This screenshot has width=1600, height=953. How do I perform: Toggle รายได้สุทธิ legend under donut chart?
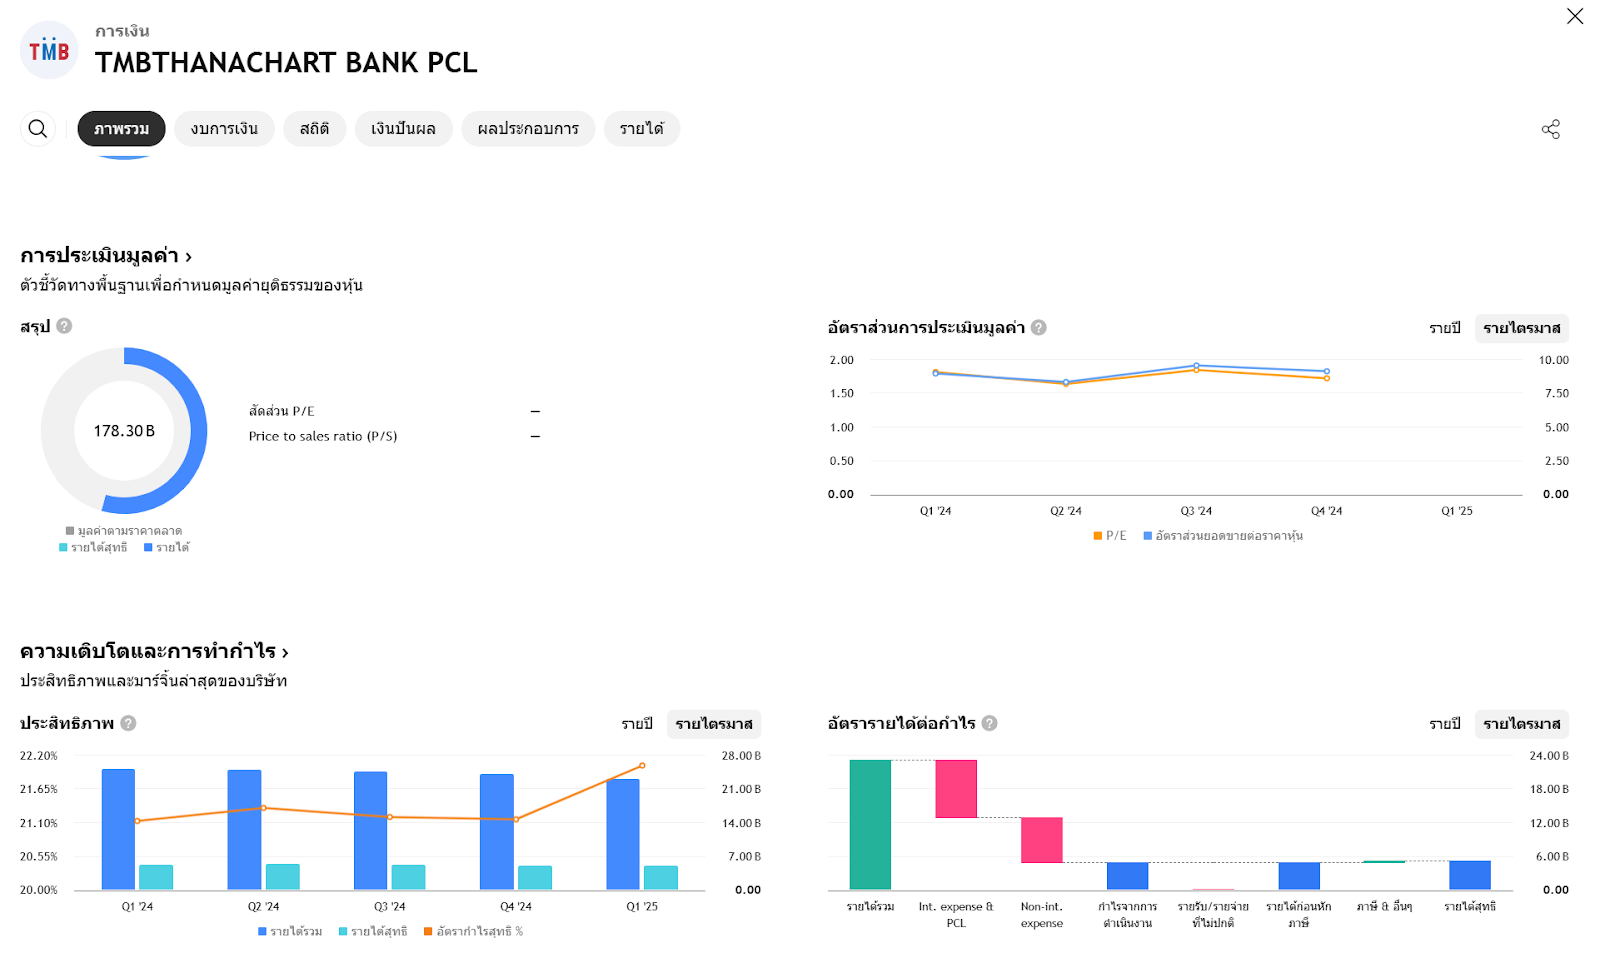coord(93,547)
